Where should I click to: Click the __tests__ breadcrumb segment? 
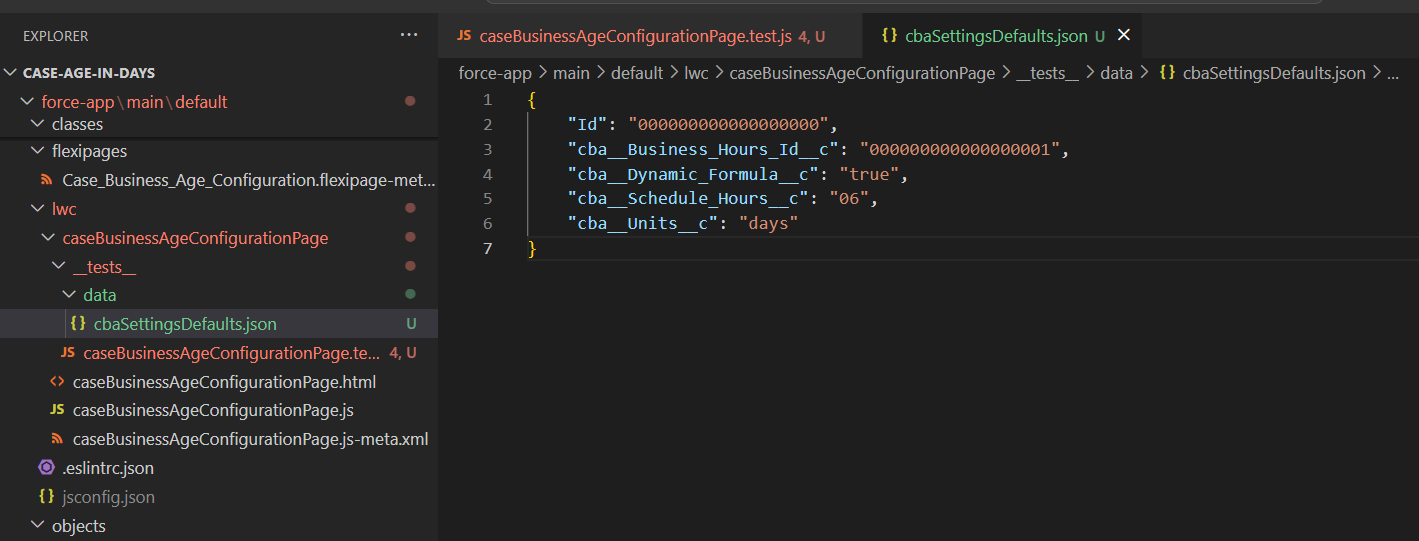(x=1047, y=73)
